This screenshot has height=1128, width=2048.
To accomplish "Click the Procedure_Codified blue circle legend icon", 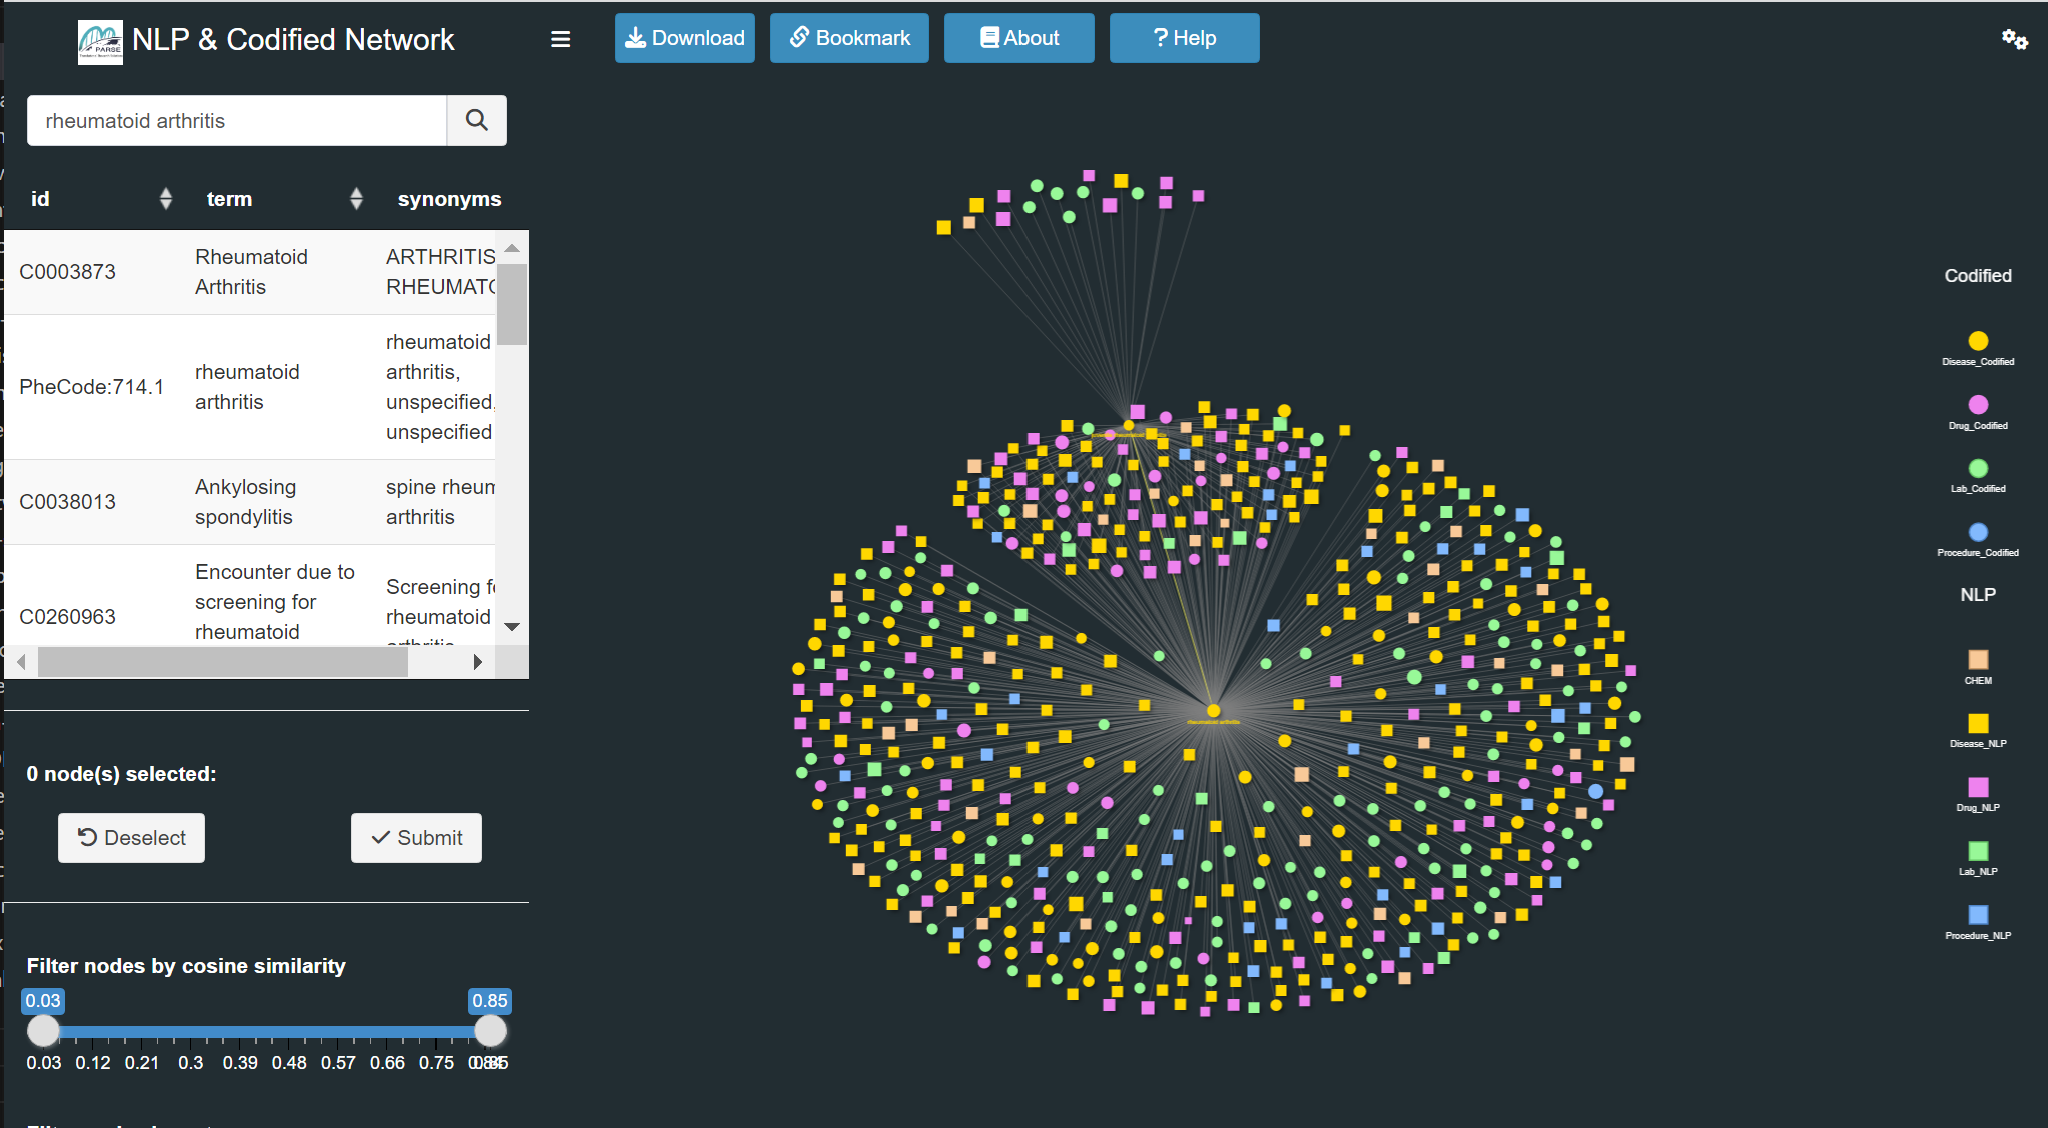I will (1977, 532).
